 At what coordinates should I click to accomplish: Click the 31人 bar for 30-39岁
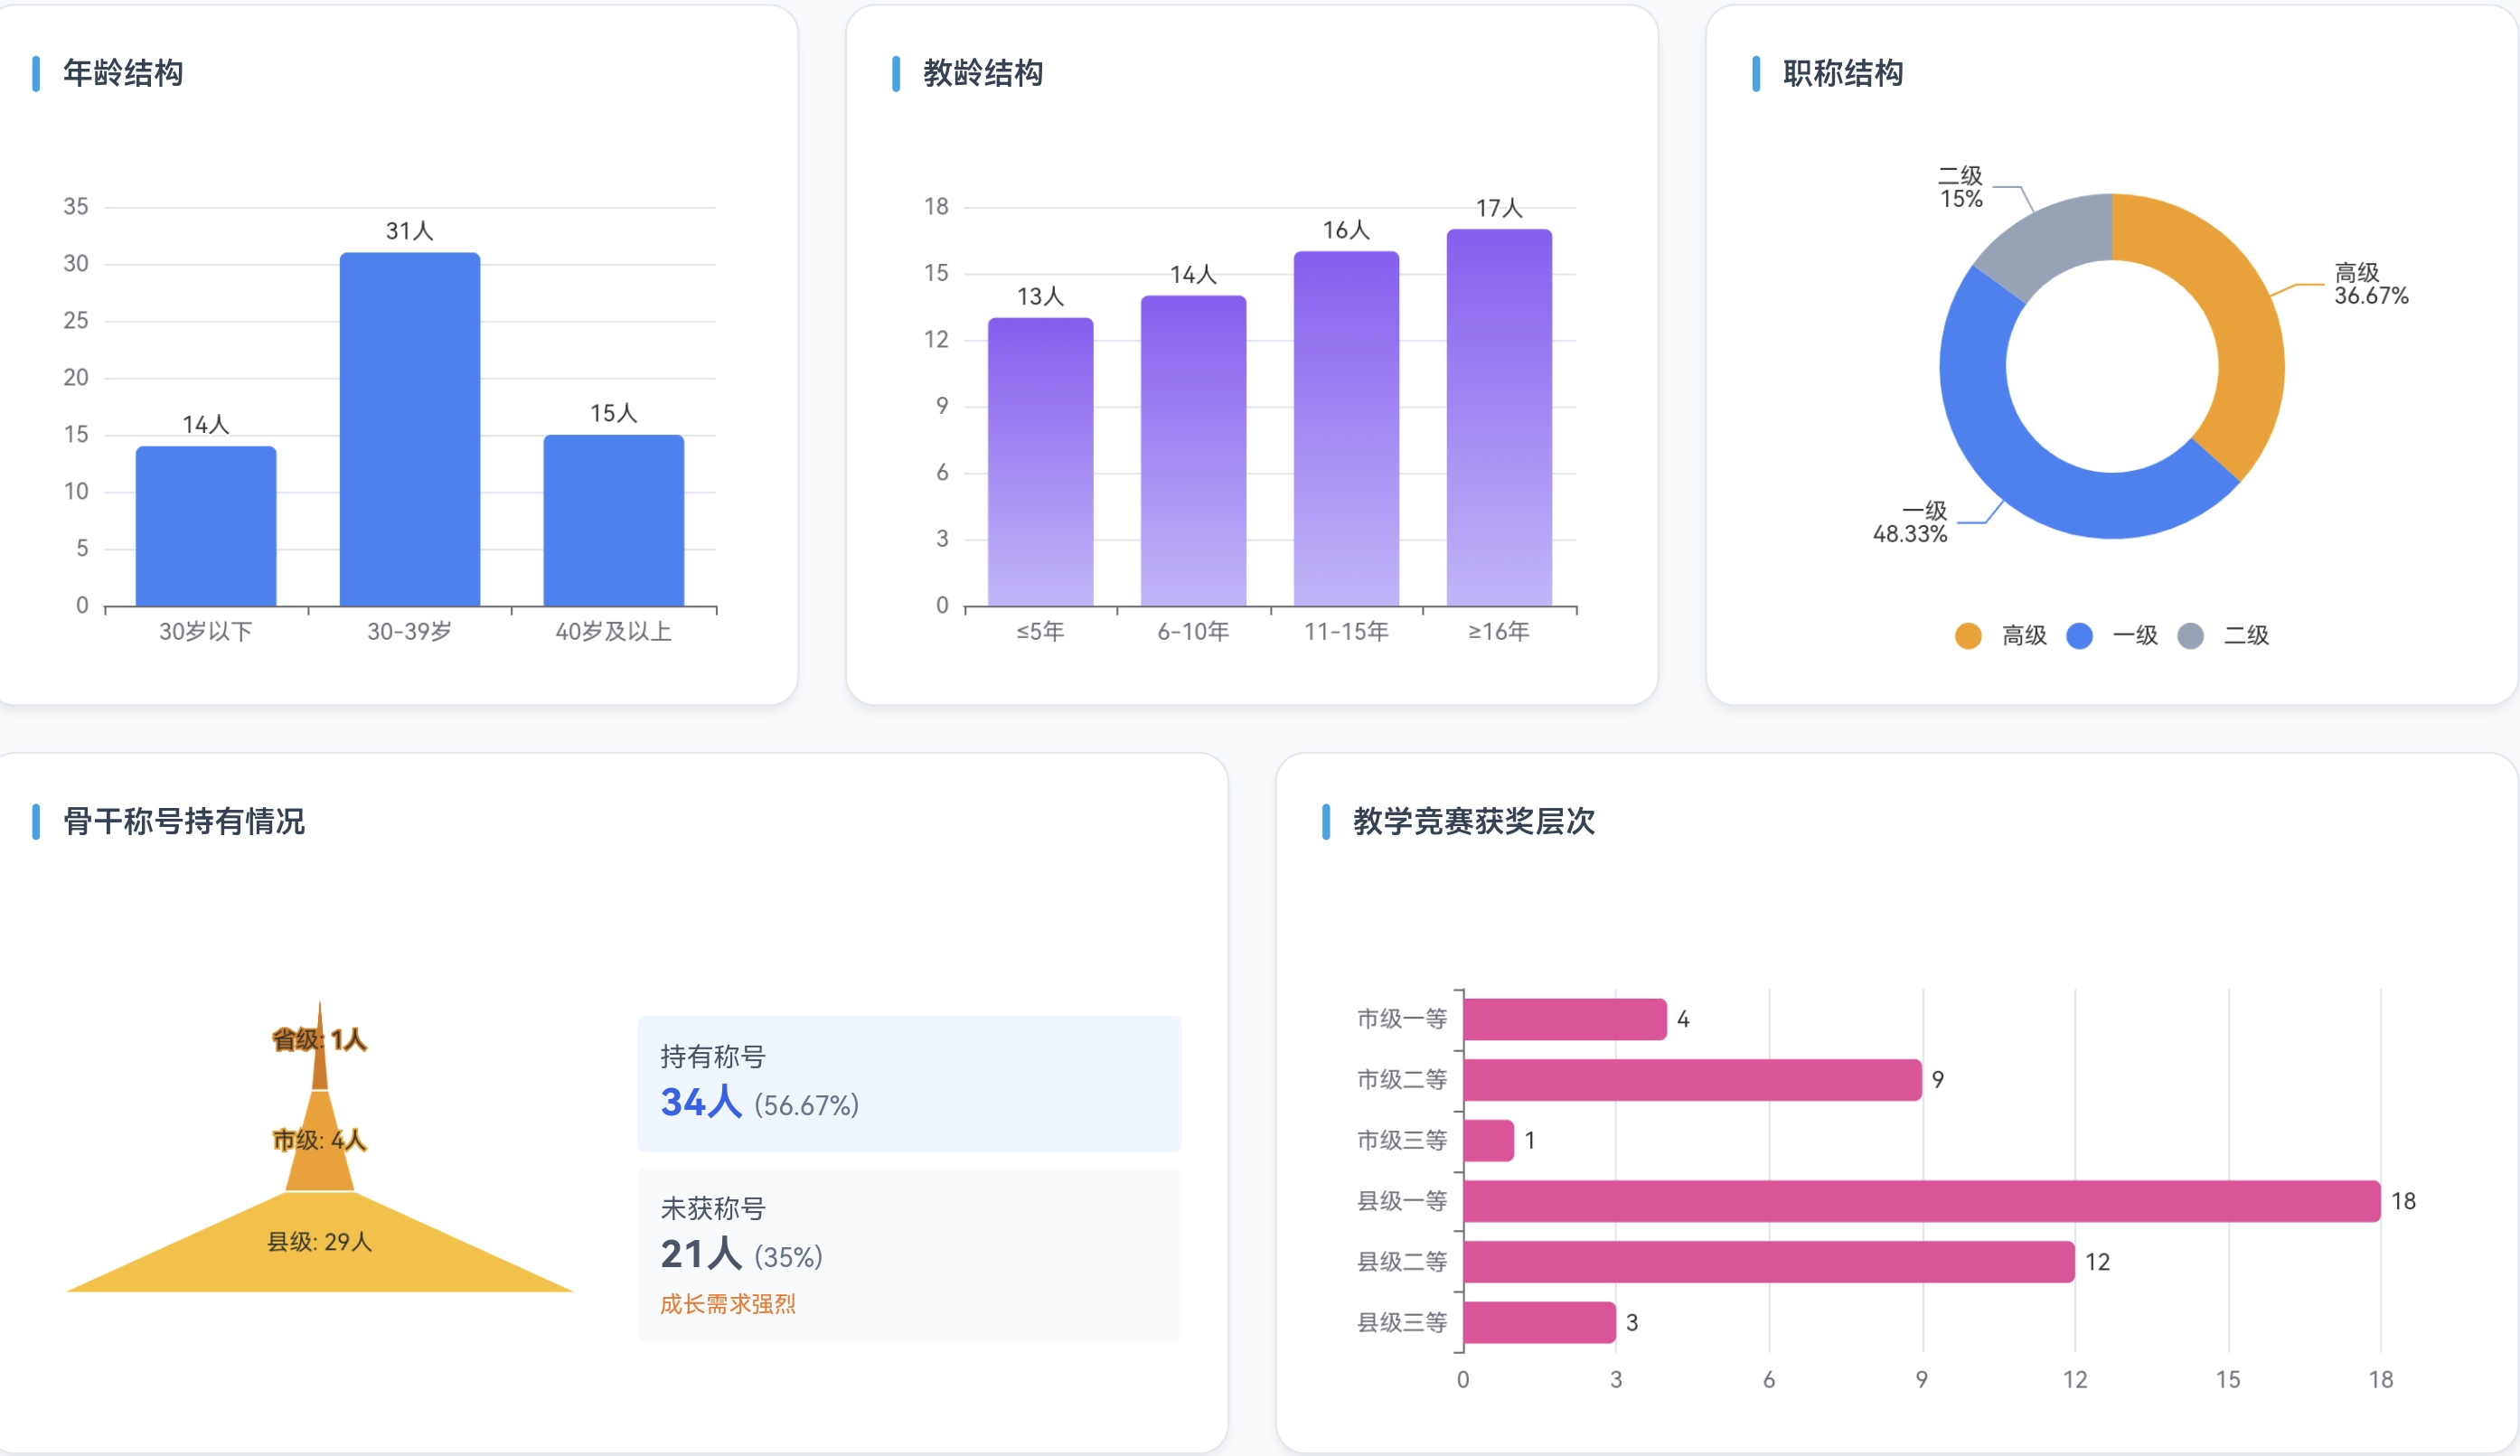(409, 430)
